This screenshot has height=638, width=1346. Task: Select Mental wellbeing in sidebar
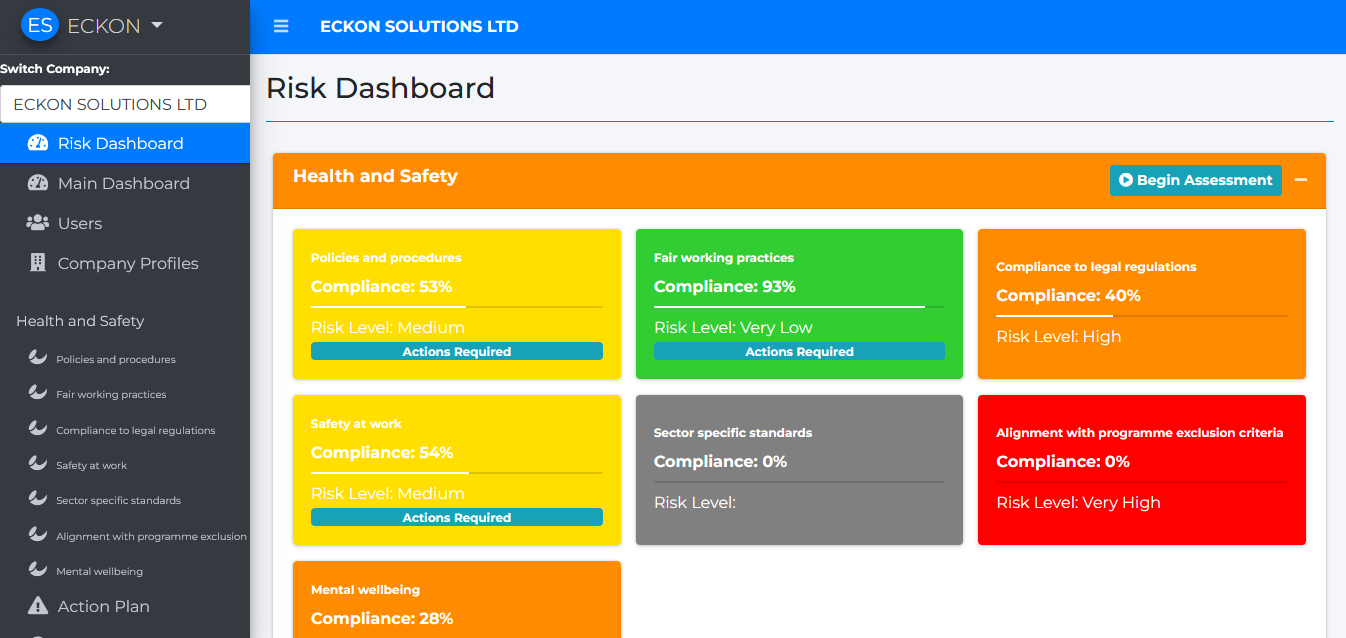pos(99,571)
